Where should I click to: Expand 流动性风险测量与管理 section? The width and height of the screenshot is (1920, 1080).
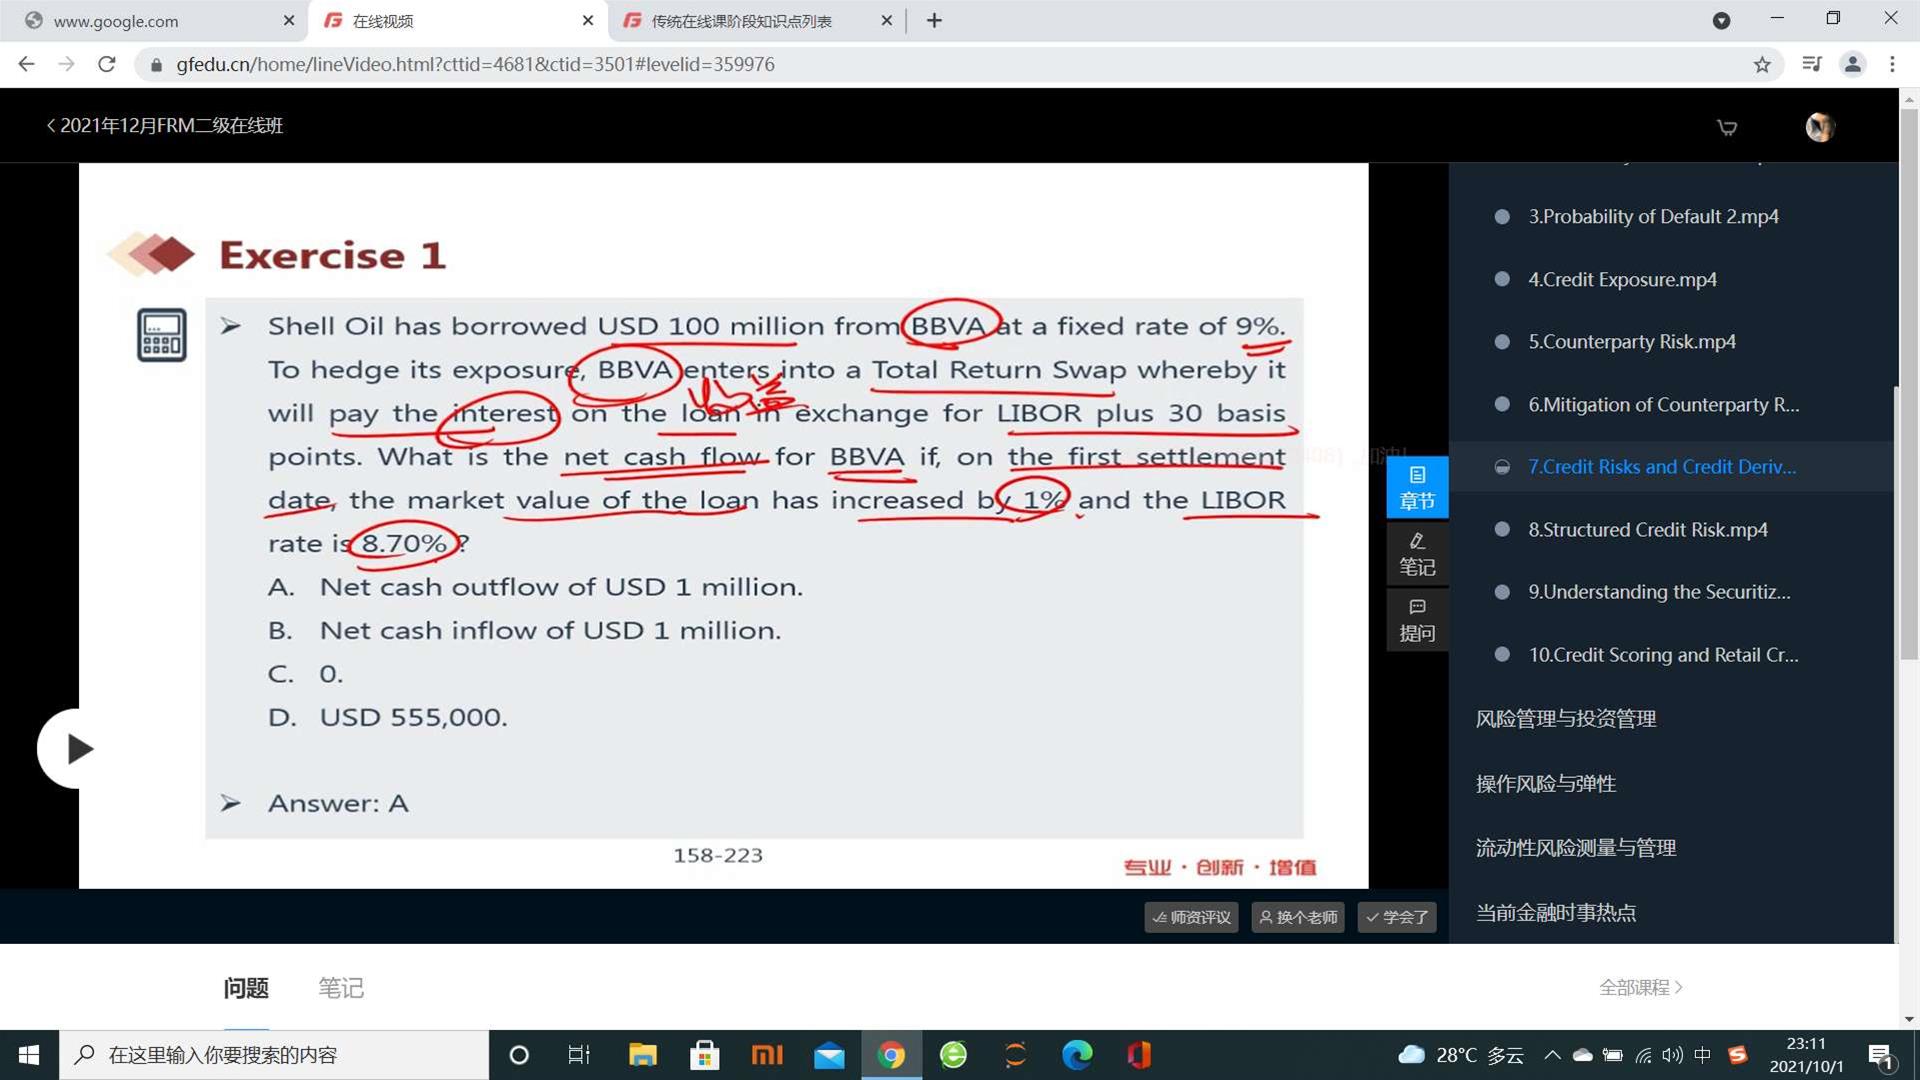click(x=1575, y=848)
